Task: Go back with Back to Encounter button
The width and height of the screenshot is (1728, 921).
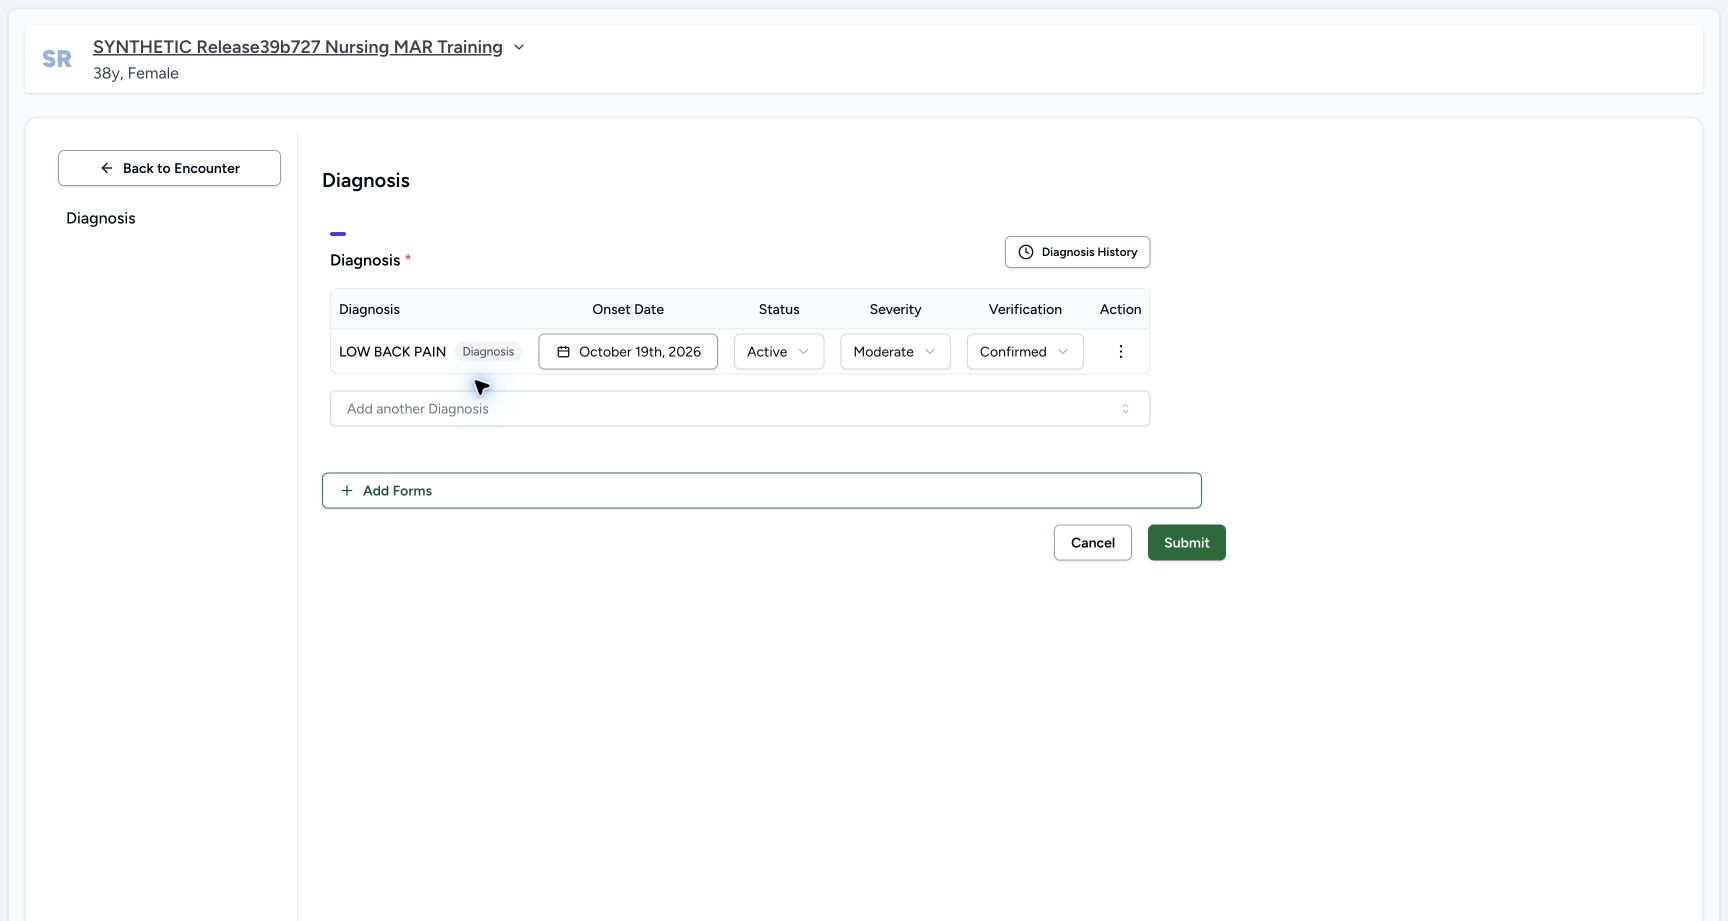Action: 169,168
